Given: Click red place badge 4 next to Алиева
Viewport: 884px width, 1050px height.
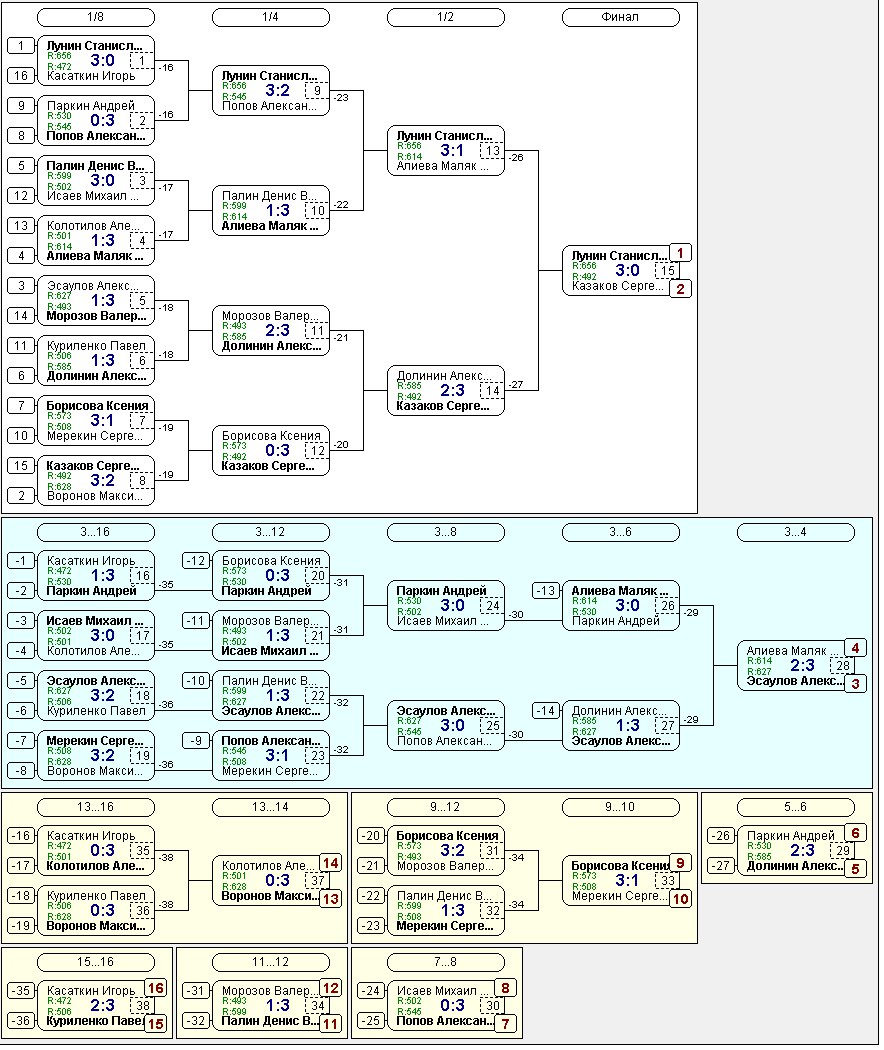Looking at the screenshot, I should pos(855,648).
